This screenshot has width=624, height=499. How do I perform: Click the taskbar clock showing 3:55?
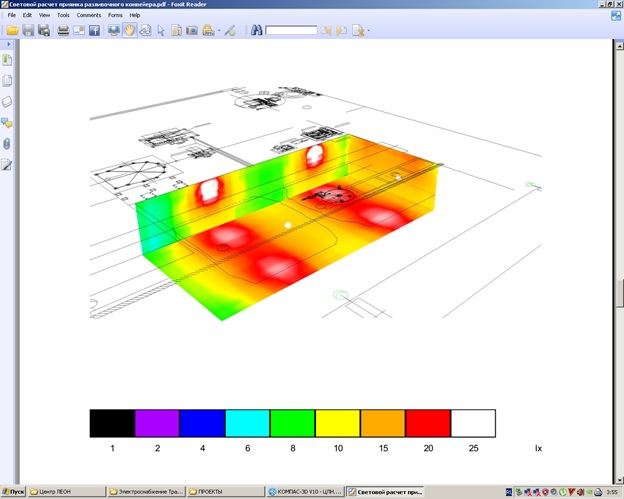pos(612,493)
